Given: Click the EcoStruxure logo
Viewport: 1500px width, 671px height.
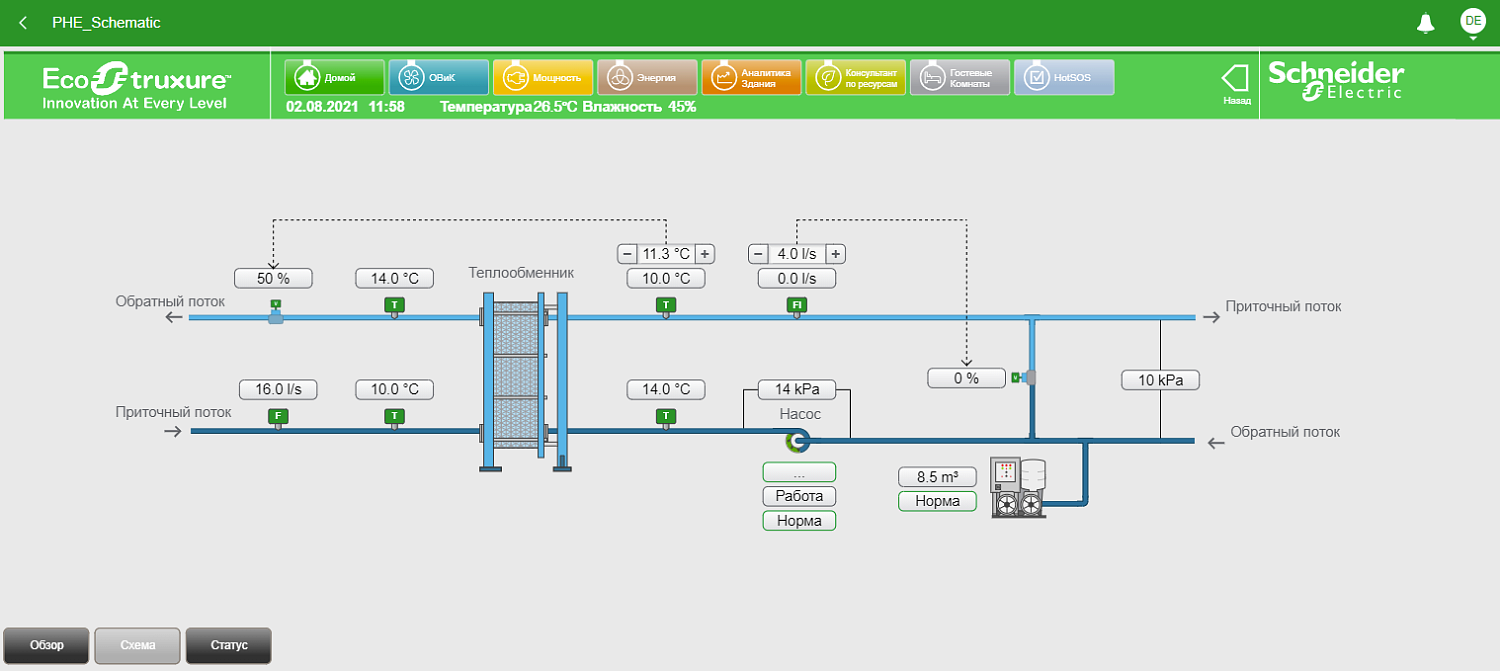Looking at the screenshot, I should [136, 87].
